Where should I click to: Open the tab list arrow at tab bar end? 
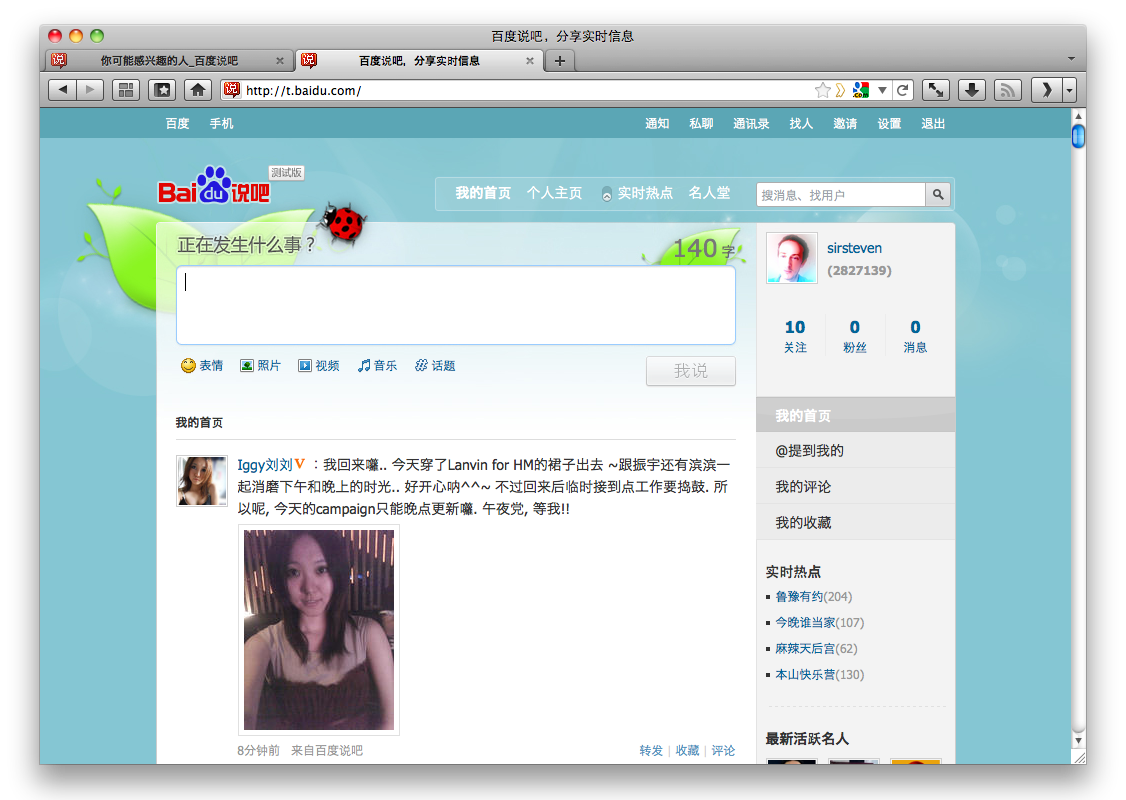point(1071,59)
